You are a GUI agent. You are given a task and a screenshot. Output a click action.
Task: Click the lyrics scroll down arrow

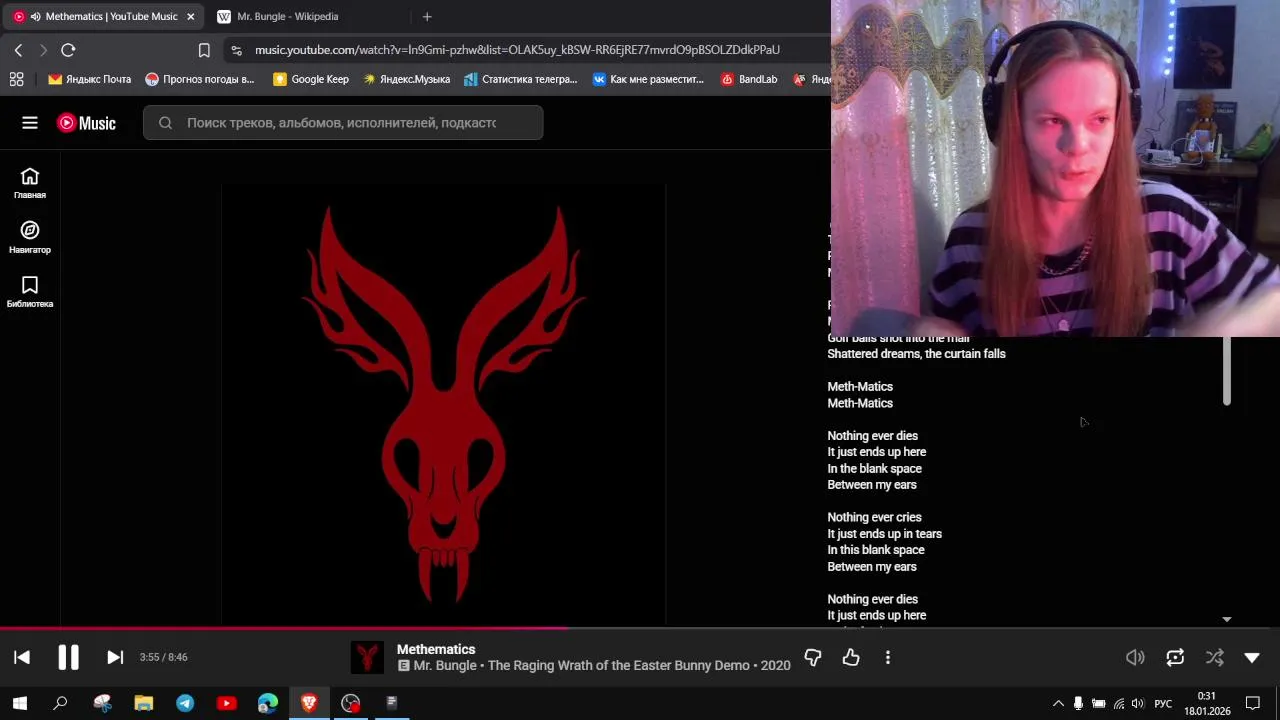pyautogui.click(x=1227, y=620)
